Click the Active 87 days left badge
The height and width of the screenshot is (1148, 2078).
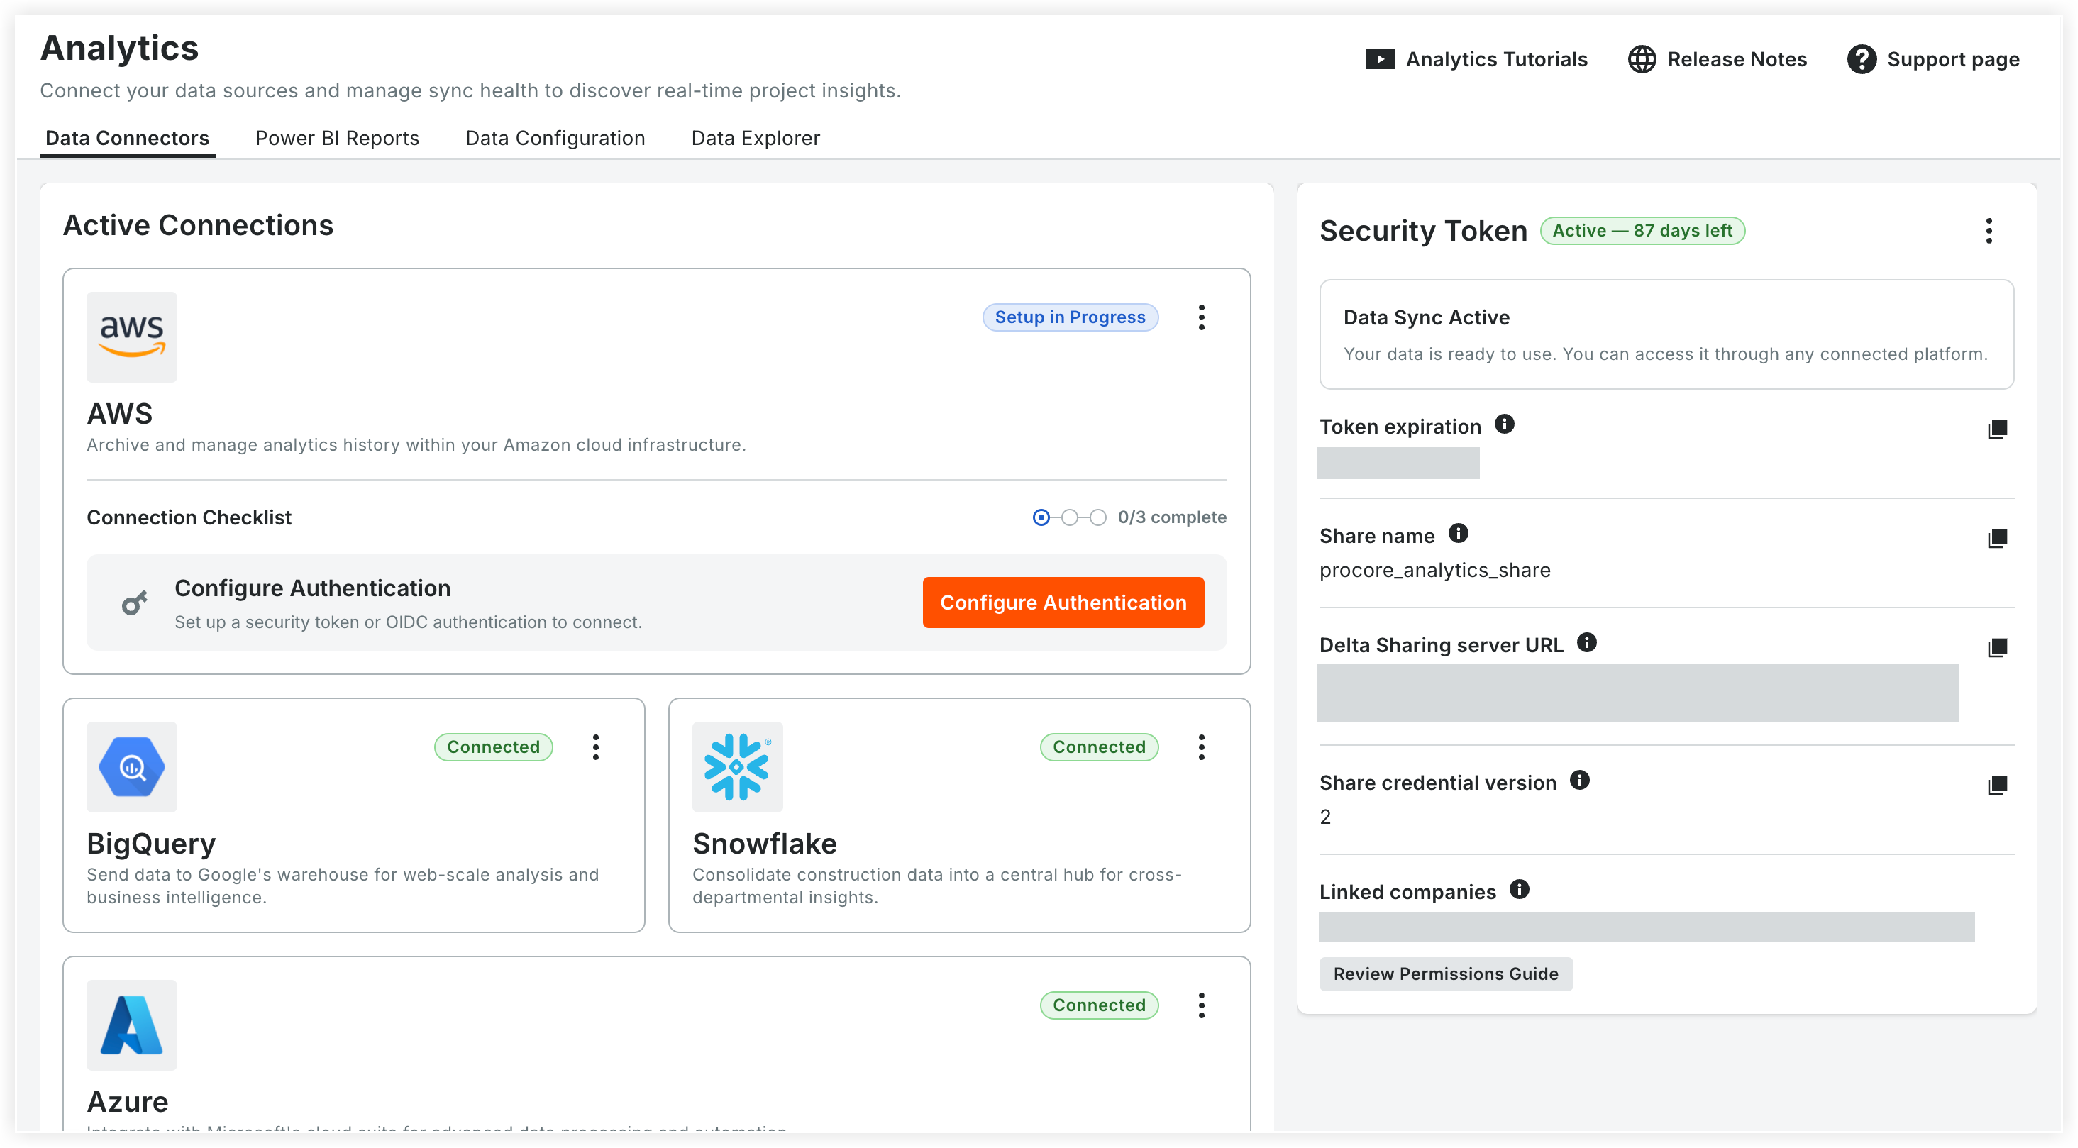tap(1643, 231)
